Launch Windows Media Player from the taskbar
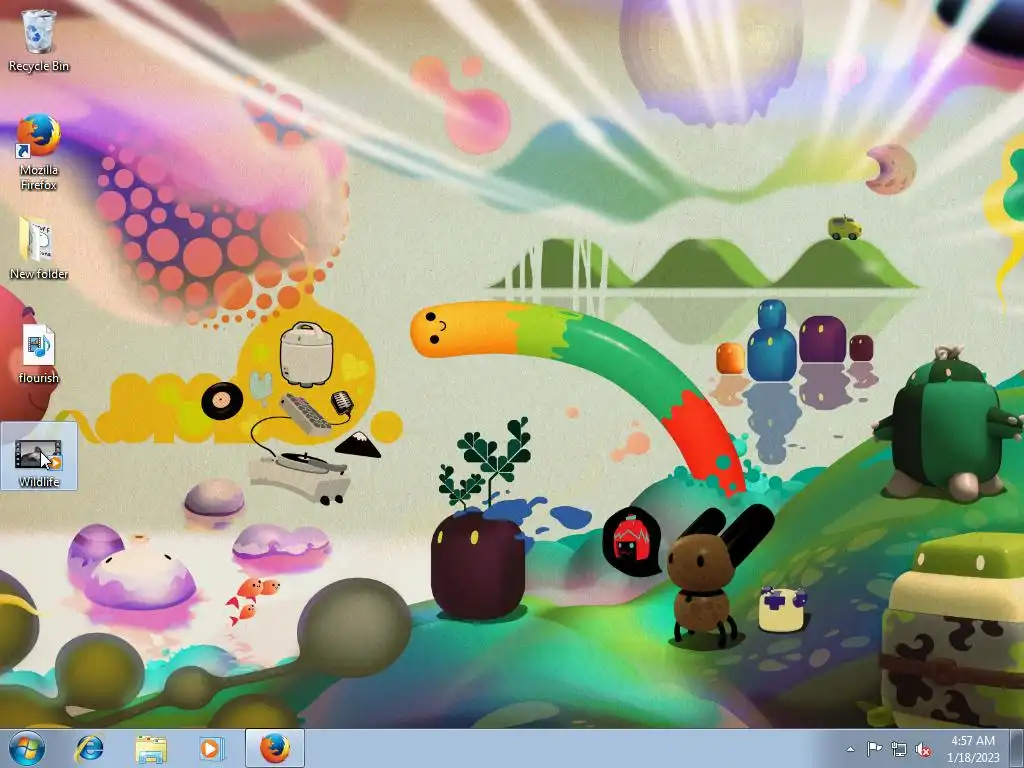The image size is (1024, 768). click(211, 748)
